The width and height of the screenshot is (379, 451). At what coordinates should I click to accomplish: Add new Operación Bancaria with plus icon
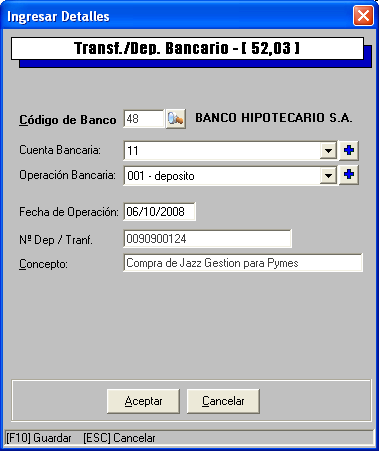tap(349, 175)
